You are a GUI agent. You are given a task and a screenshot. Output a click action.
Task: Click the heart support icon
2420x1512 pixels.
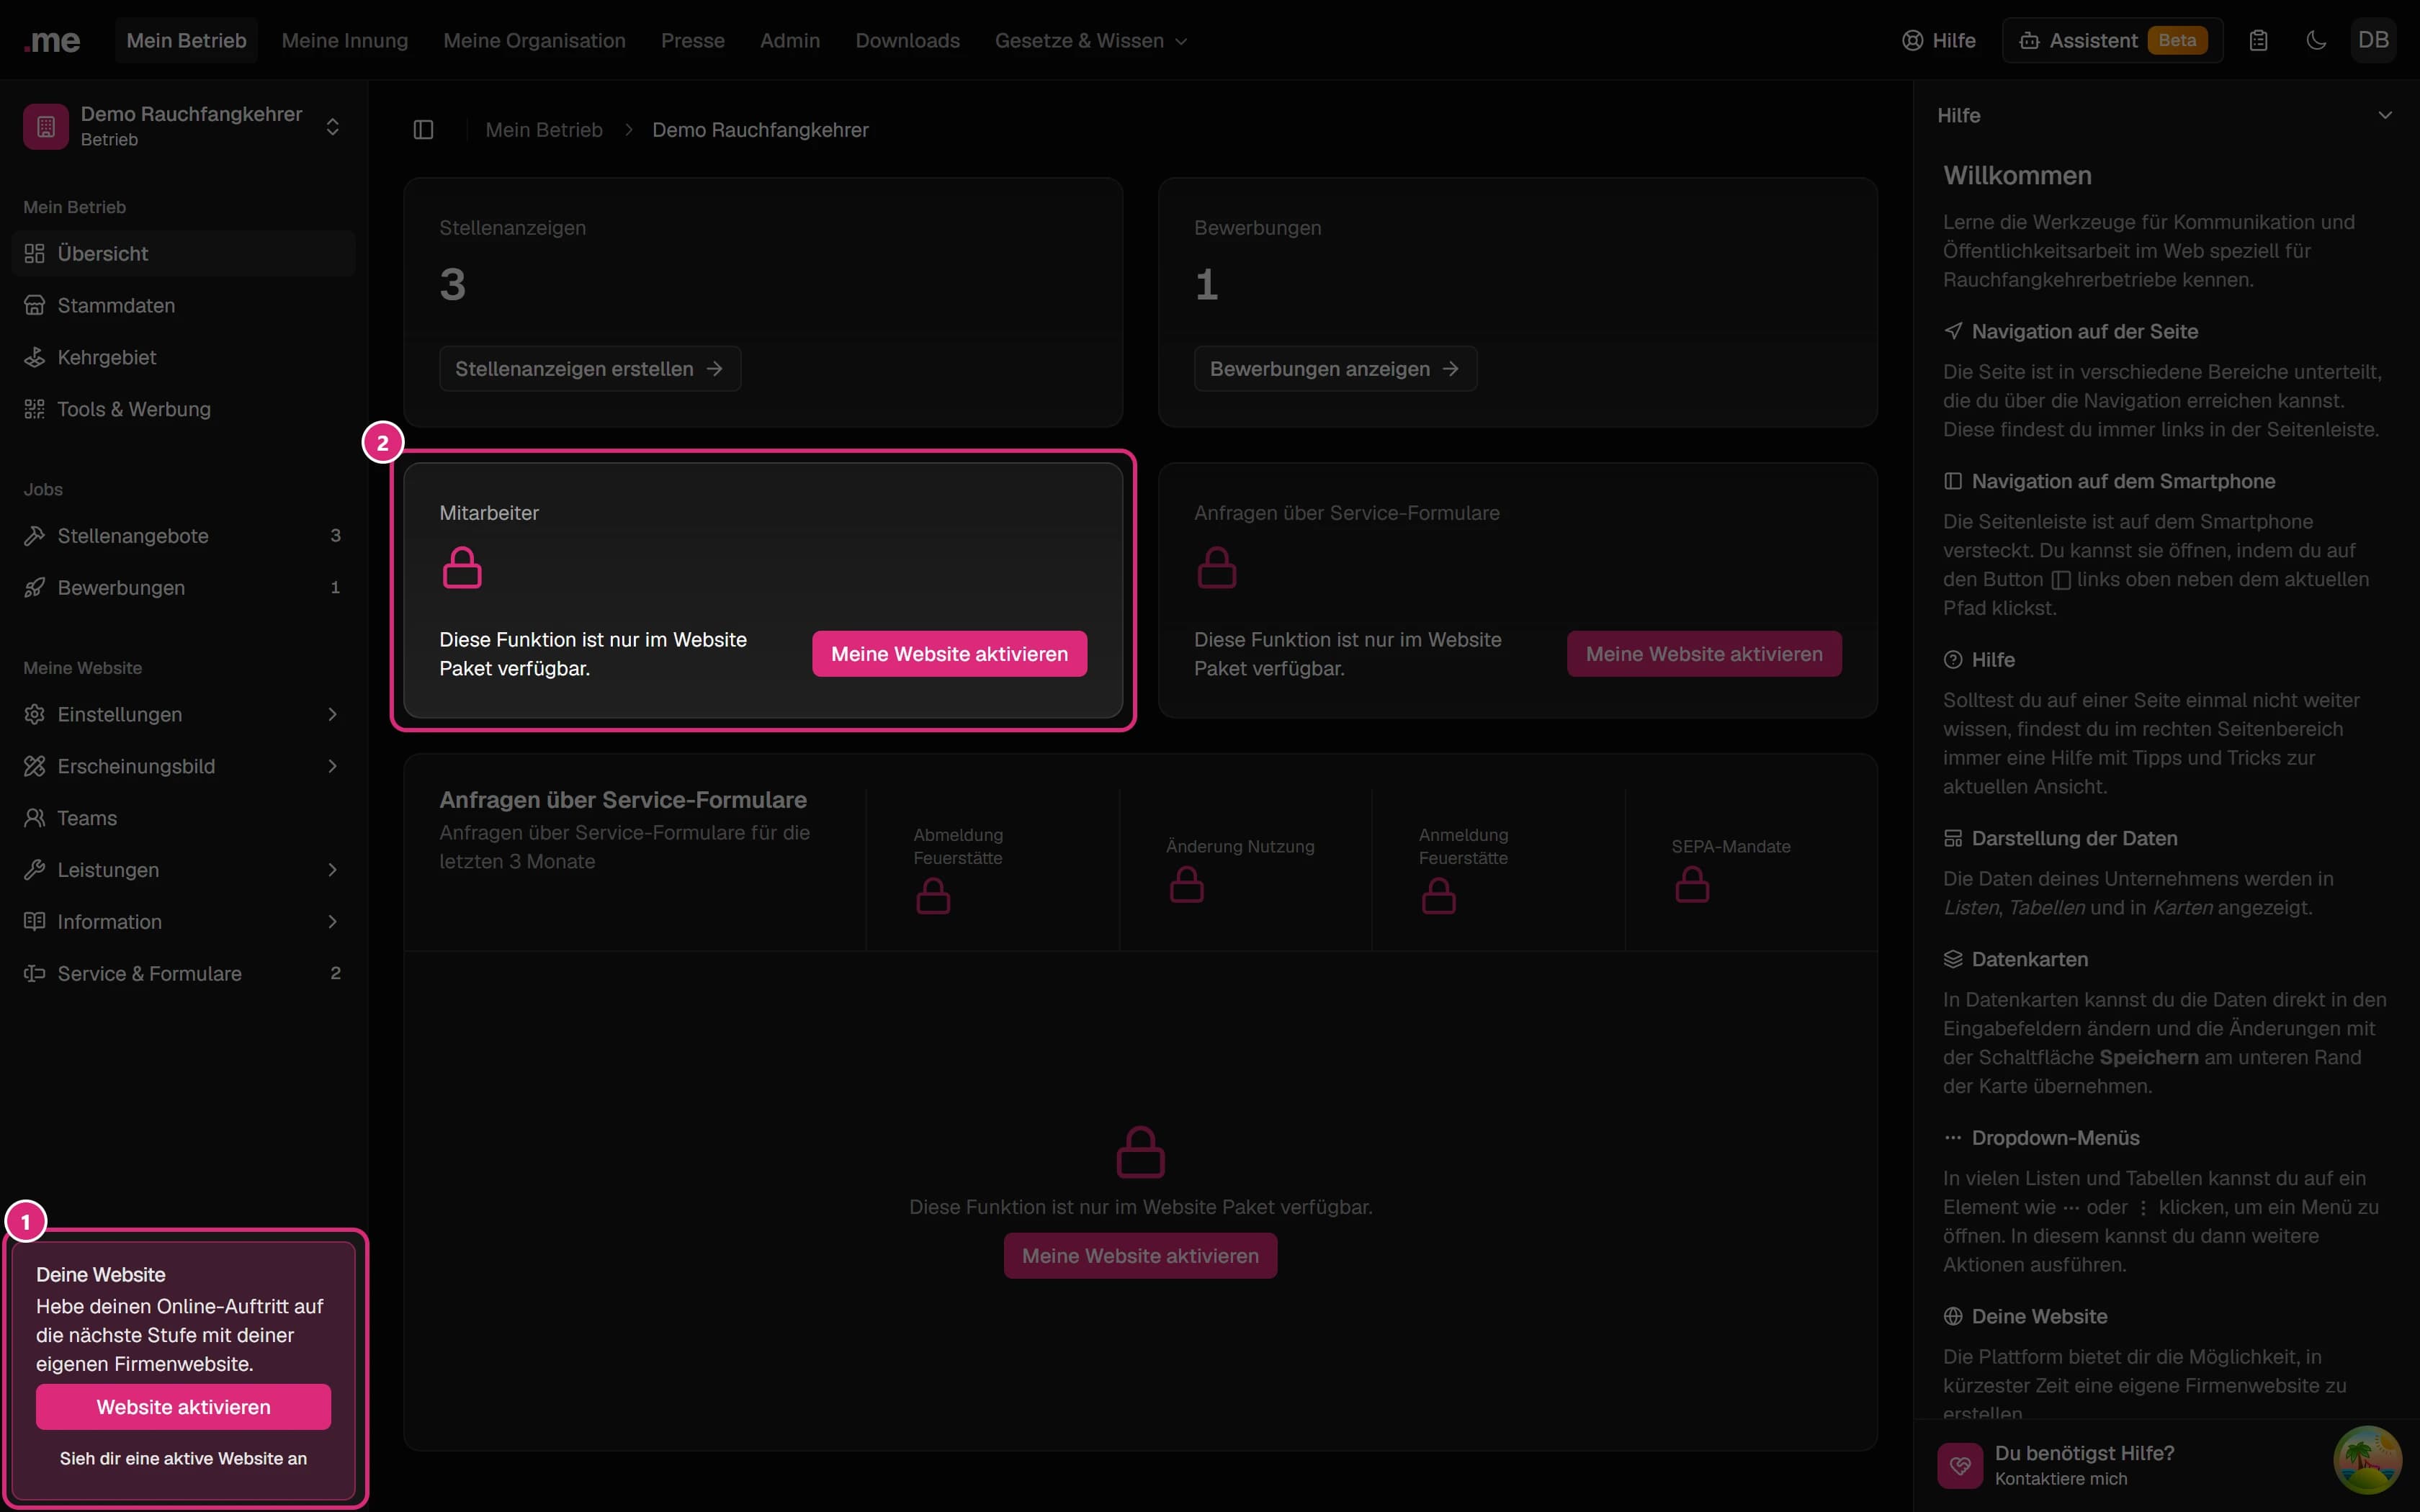[x=1960, y=1466]
